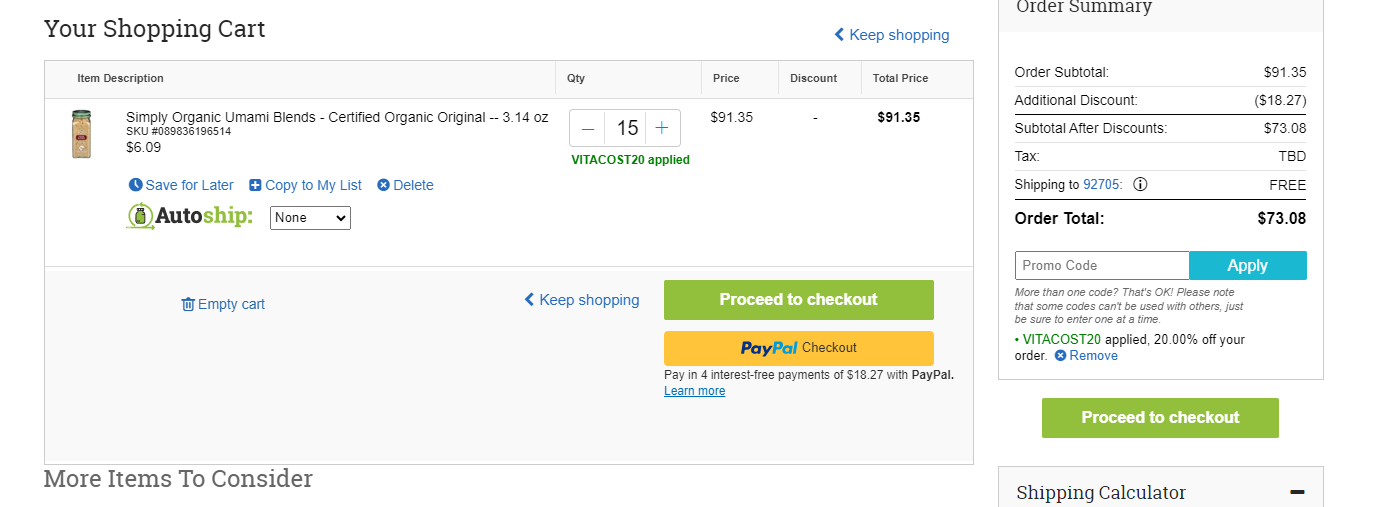
Task: Click the minus quantity stepper button
Action: [588, 128]
